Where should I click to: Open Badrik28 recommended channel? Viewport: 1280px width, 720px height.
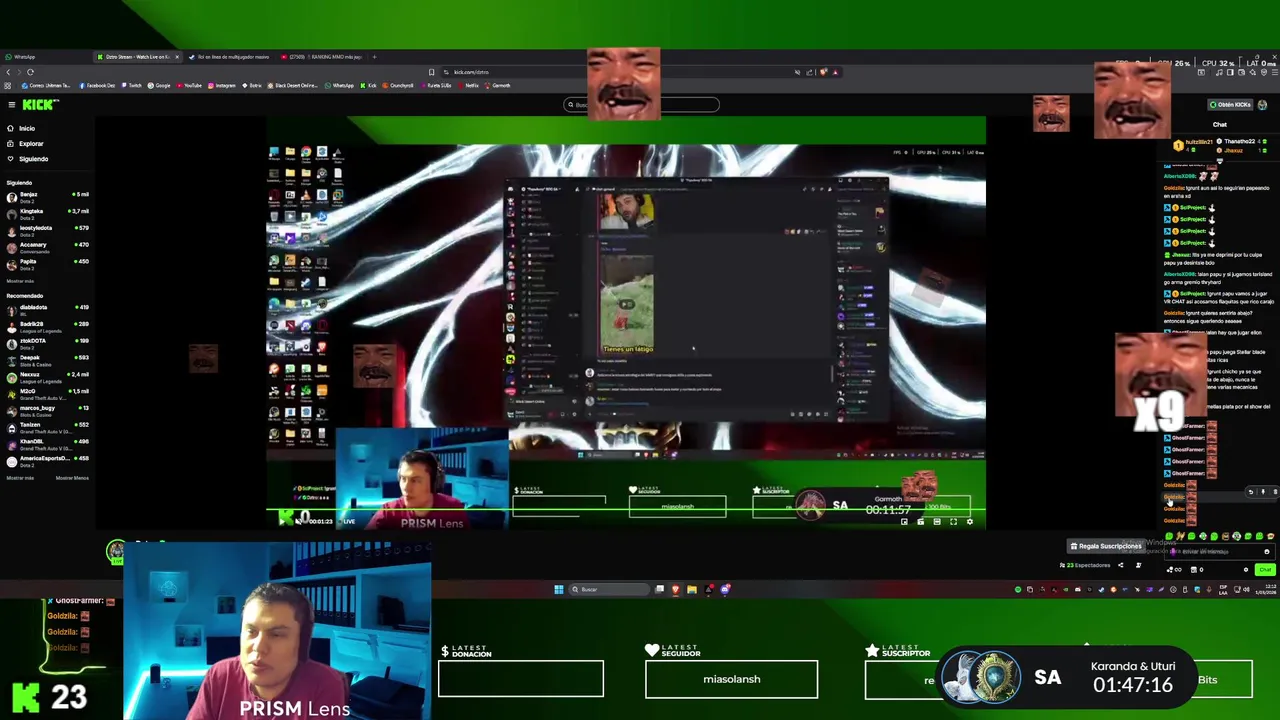(47, 325)
